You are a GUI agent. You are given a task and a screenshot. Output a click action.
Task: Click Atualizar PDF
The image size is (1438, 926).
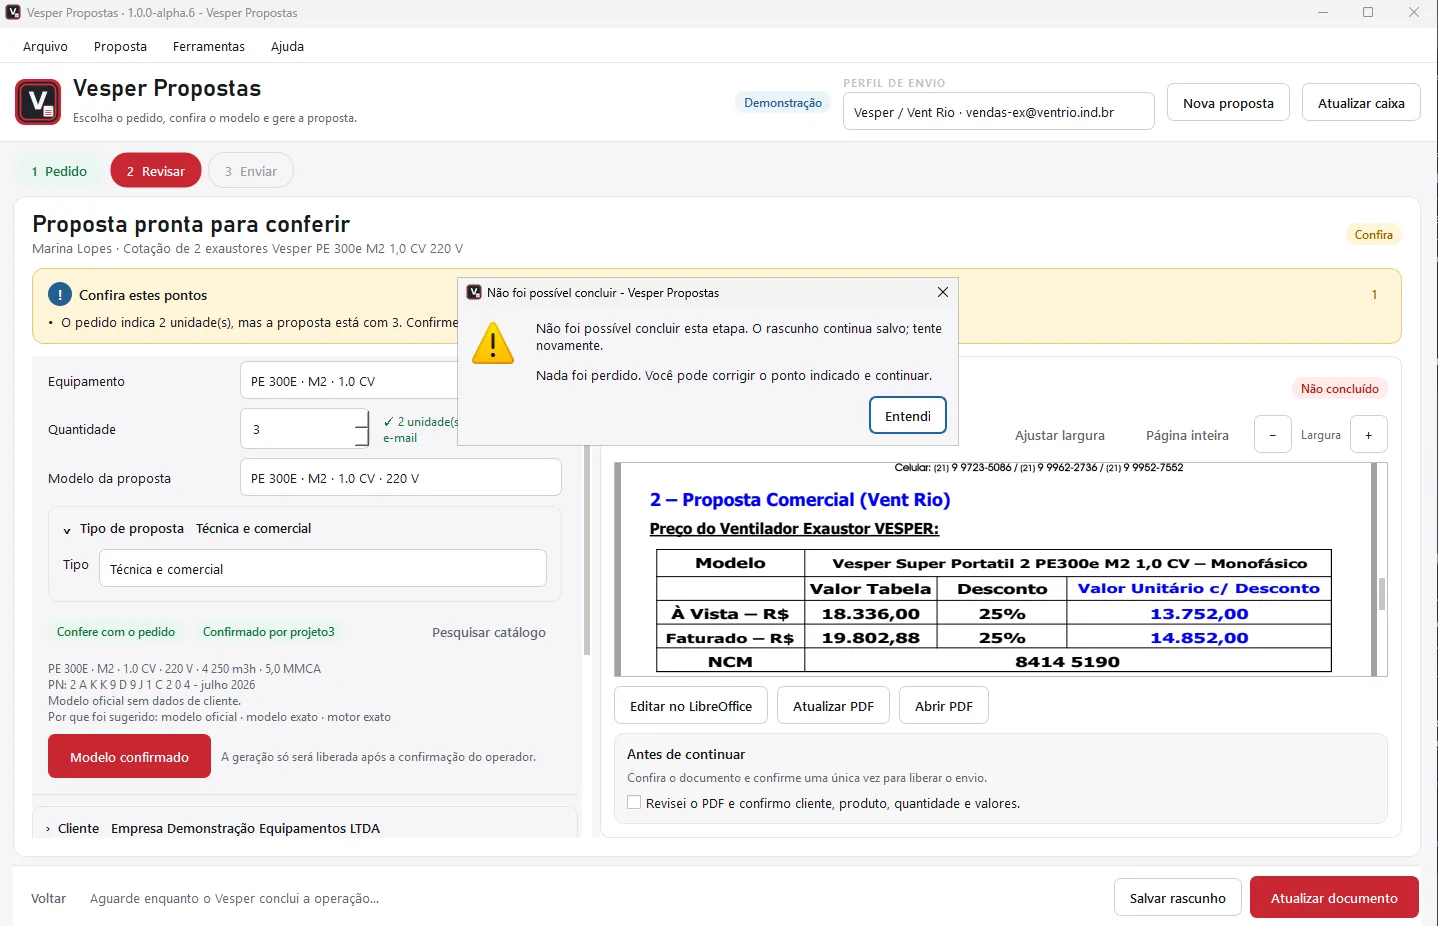(833, 705)
